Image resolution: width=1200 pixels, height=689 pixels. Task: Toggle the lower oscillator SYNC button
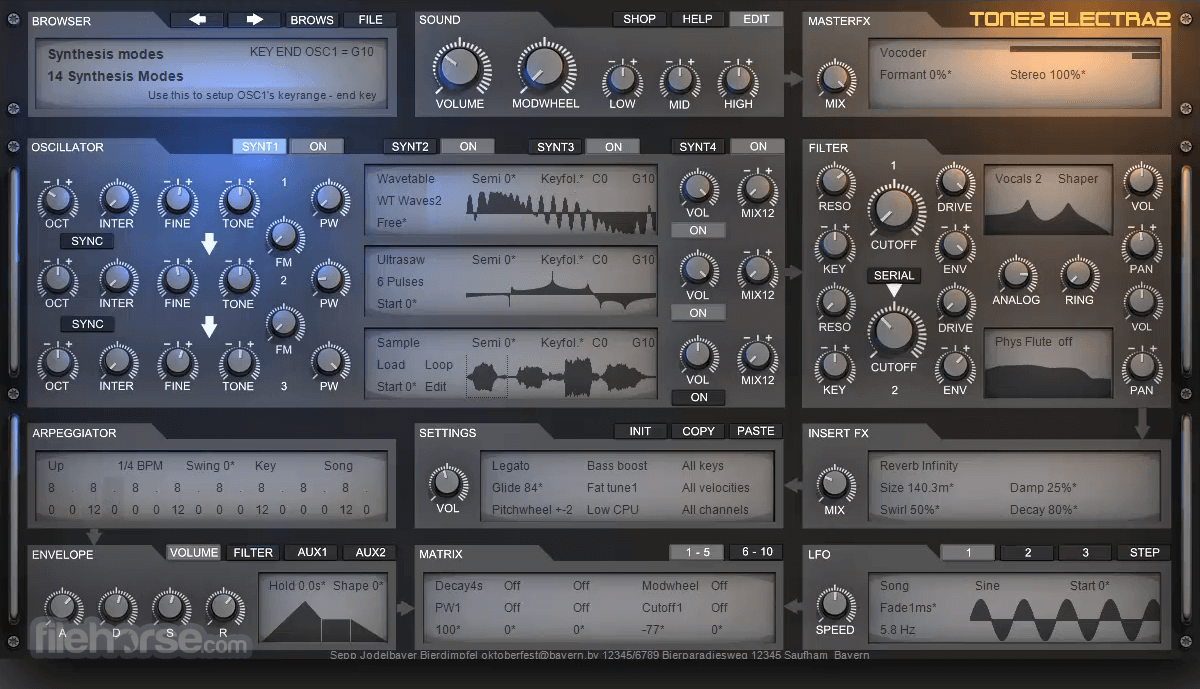(x=87, y=324)
